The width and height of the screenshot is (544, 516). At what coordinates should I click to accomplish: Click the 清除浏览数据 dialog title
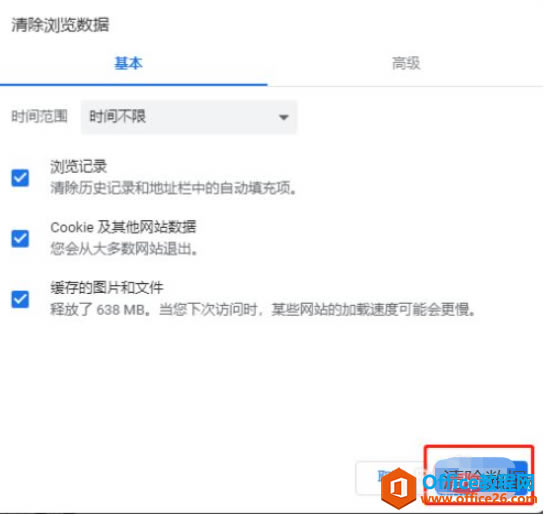[x=60, y=25]
